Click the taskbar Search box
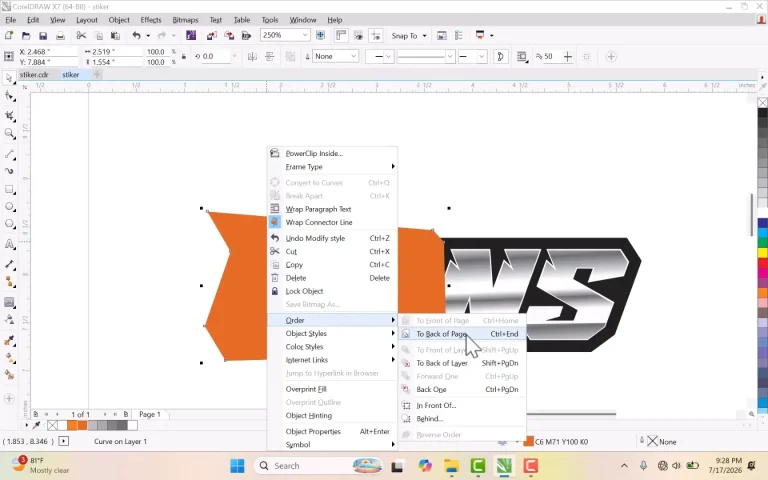This screenshot has width=768, height=480. pyautogui.click(x=318, y=466)
